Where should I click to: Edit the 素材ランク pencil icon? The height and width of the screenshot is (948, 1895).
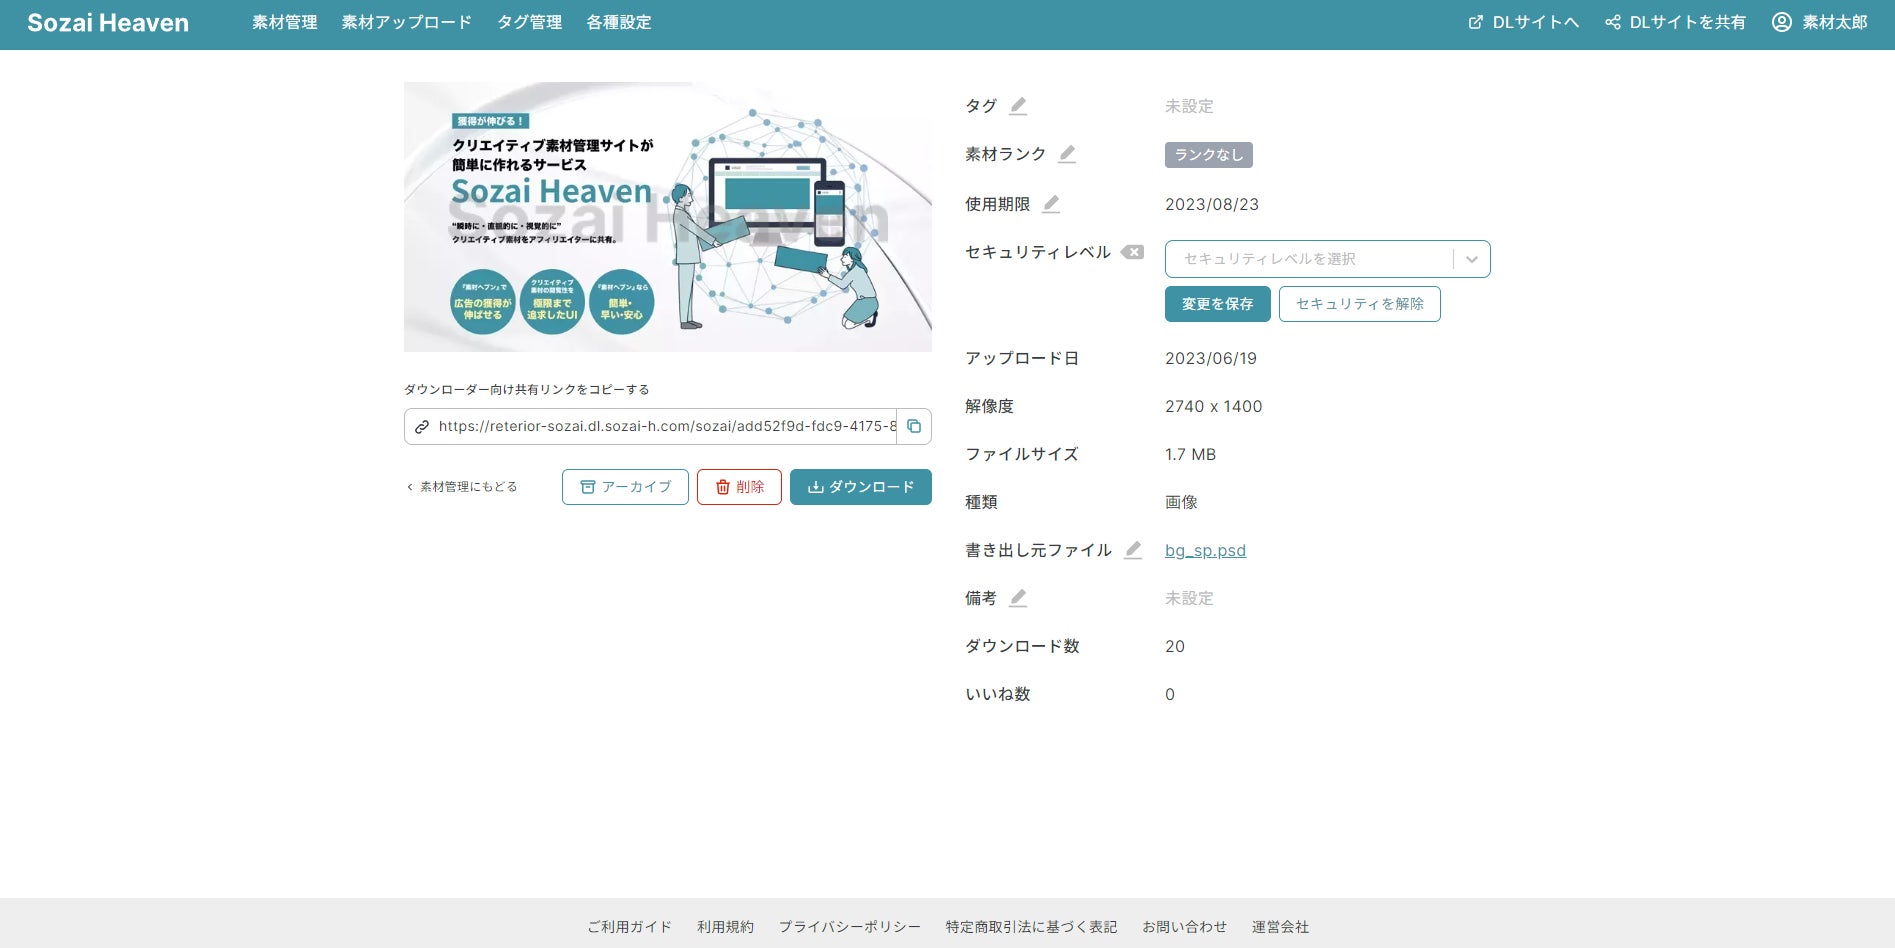[x=1067, y=154]
